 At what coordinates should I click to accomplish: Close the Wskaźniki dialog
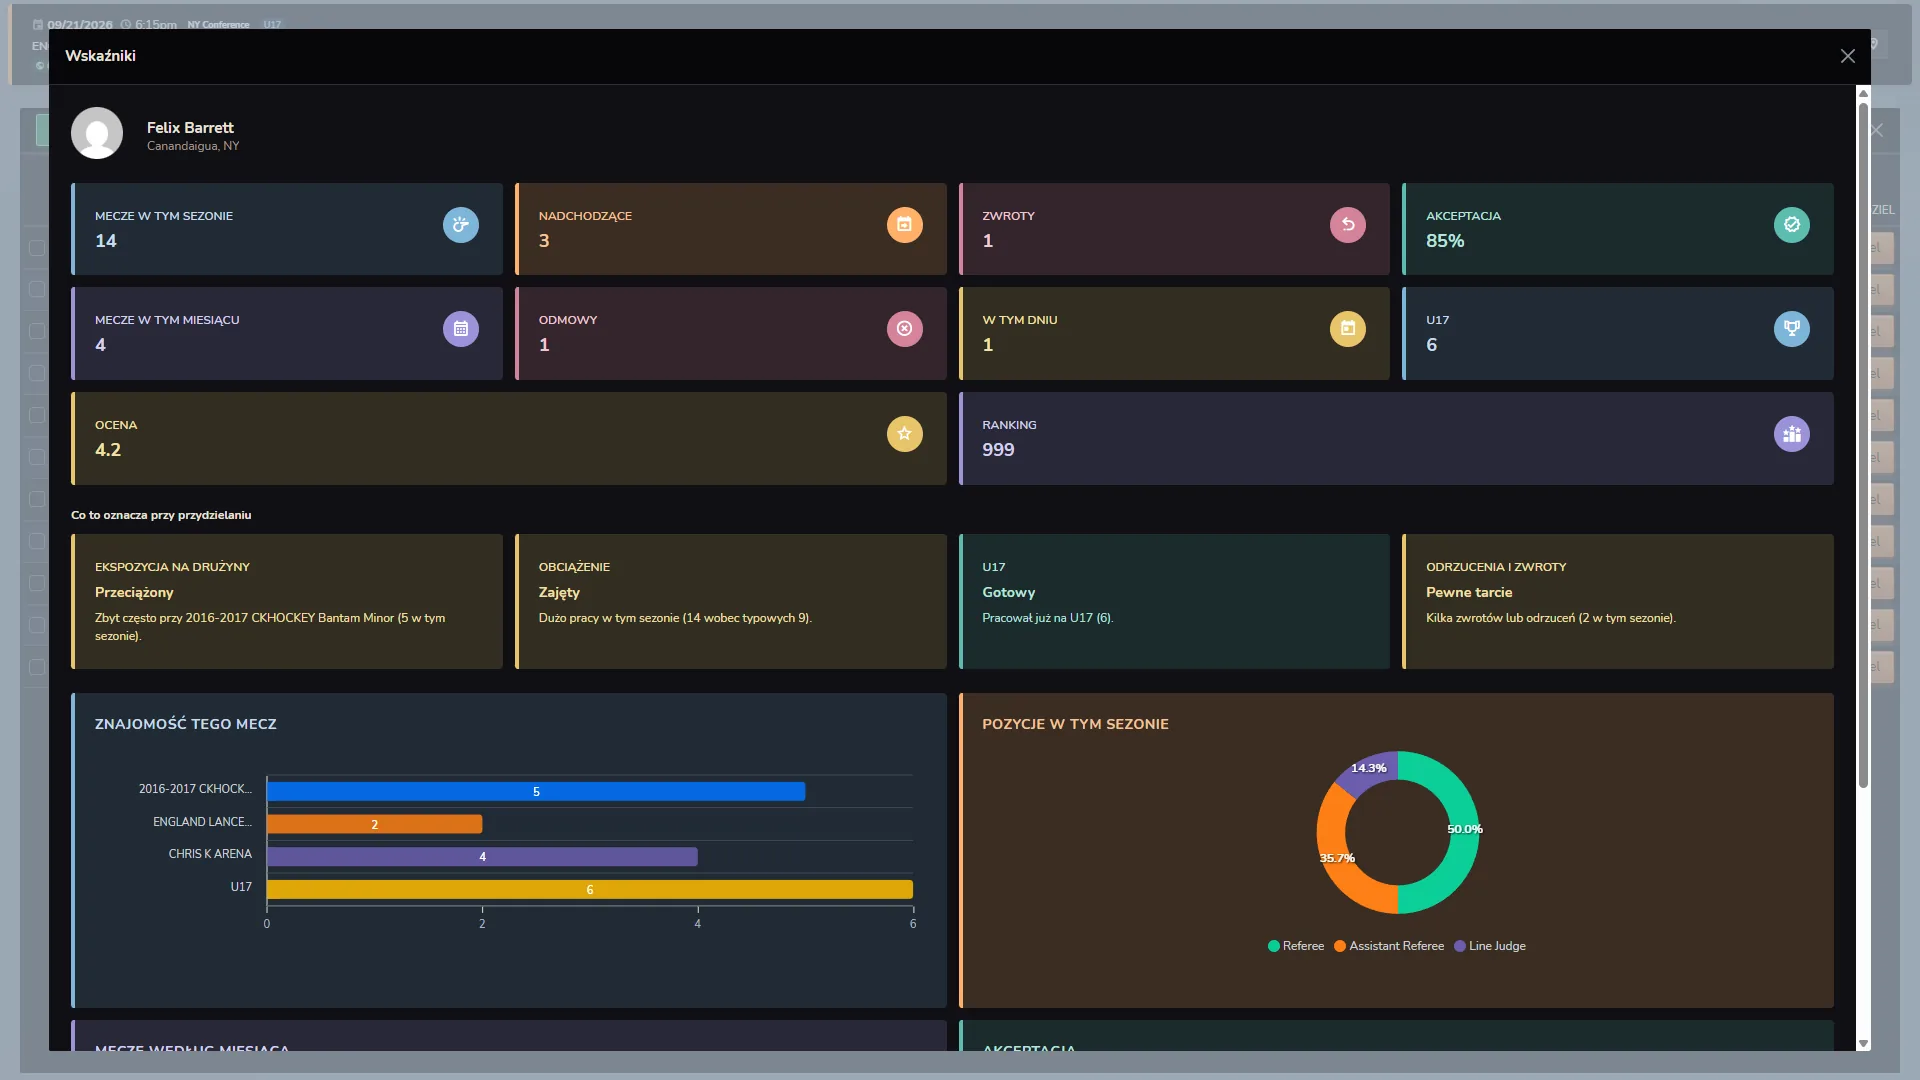click(x=1848, y=56)
